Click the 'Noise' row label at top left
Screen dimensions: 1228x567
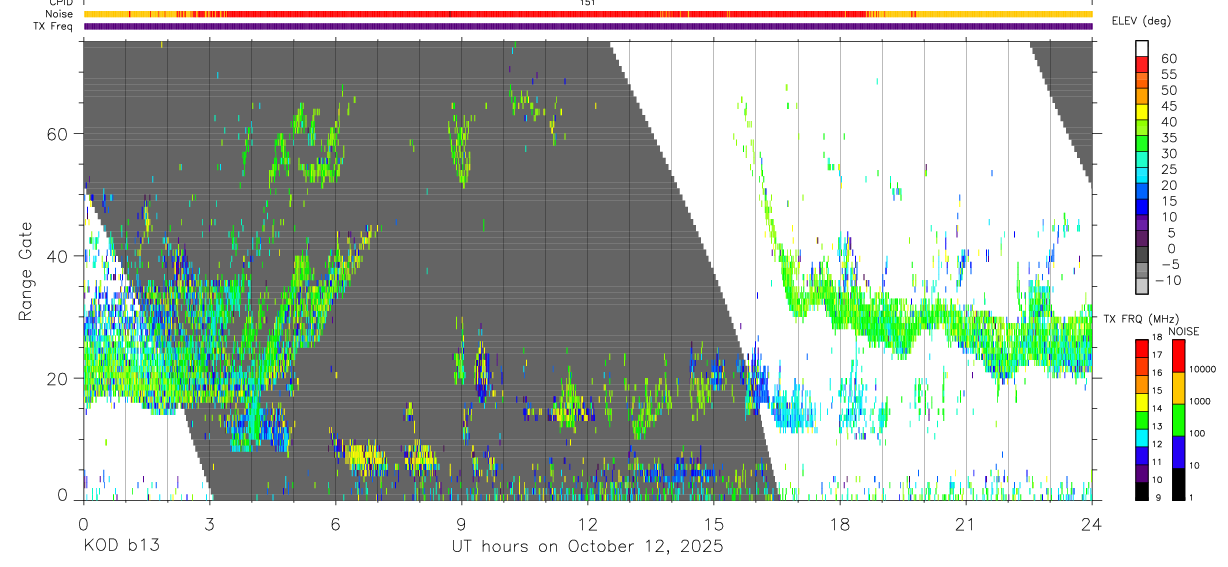59,14
